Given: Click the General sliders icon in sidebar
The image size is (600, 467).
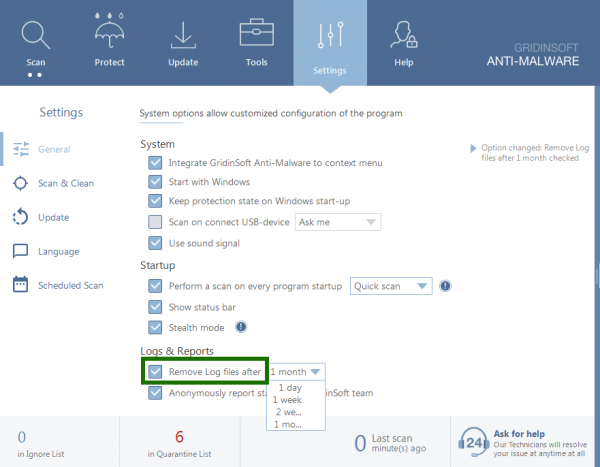Looking at the screenshot, I should pos(21,149).
